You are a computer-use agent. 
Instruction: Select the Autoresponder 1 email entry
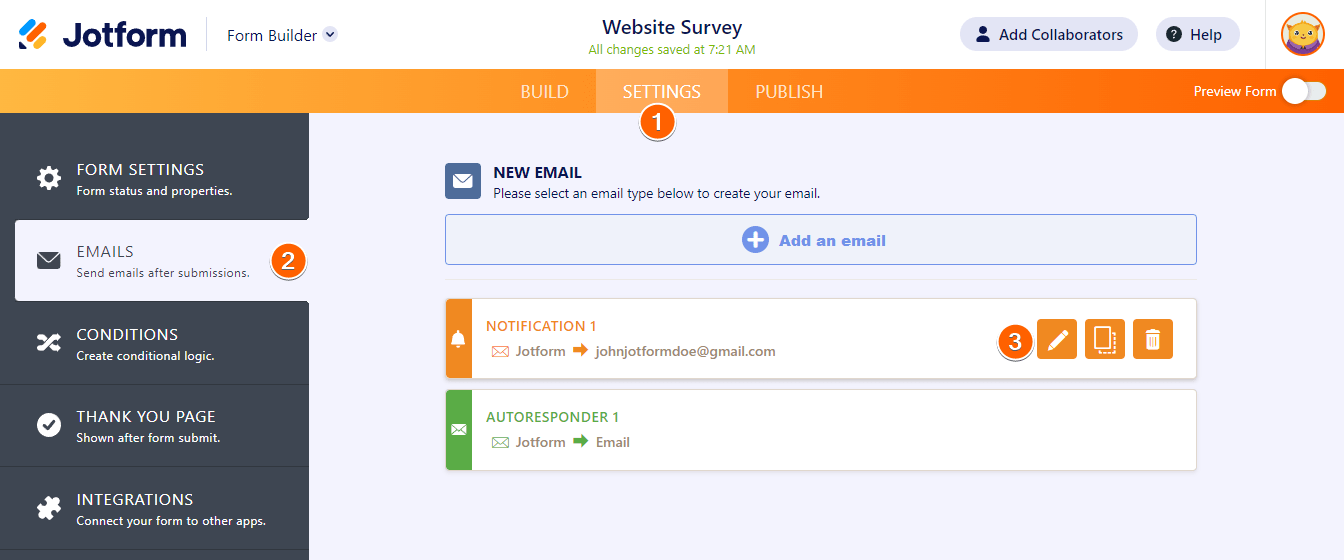820,430
